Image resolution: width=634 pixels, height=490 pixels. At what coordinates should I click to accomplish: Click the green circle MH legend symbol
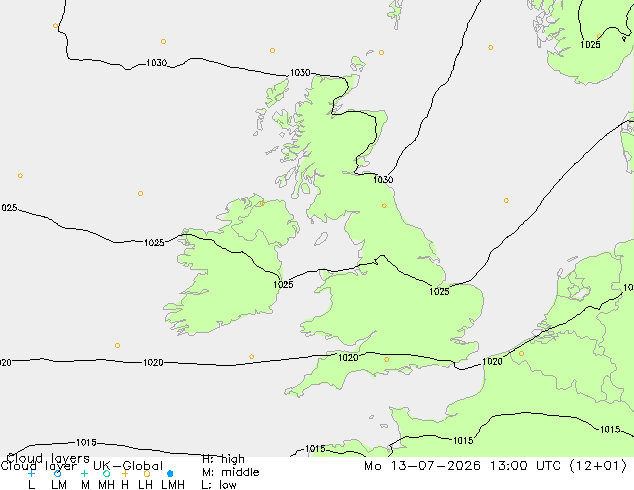point(106,473)
